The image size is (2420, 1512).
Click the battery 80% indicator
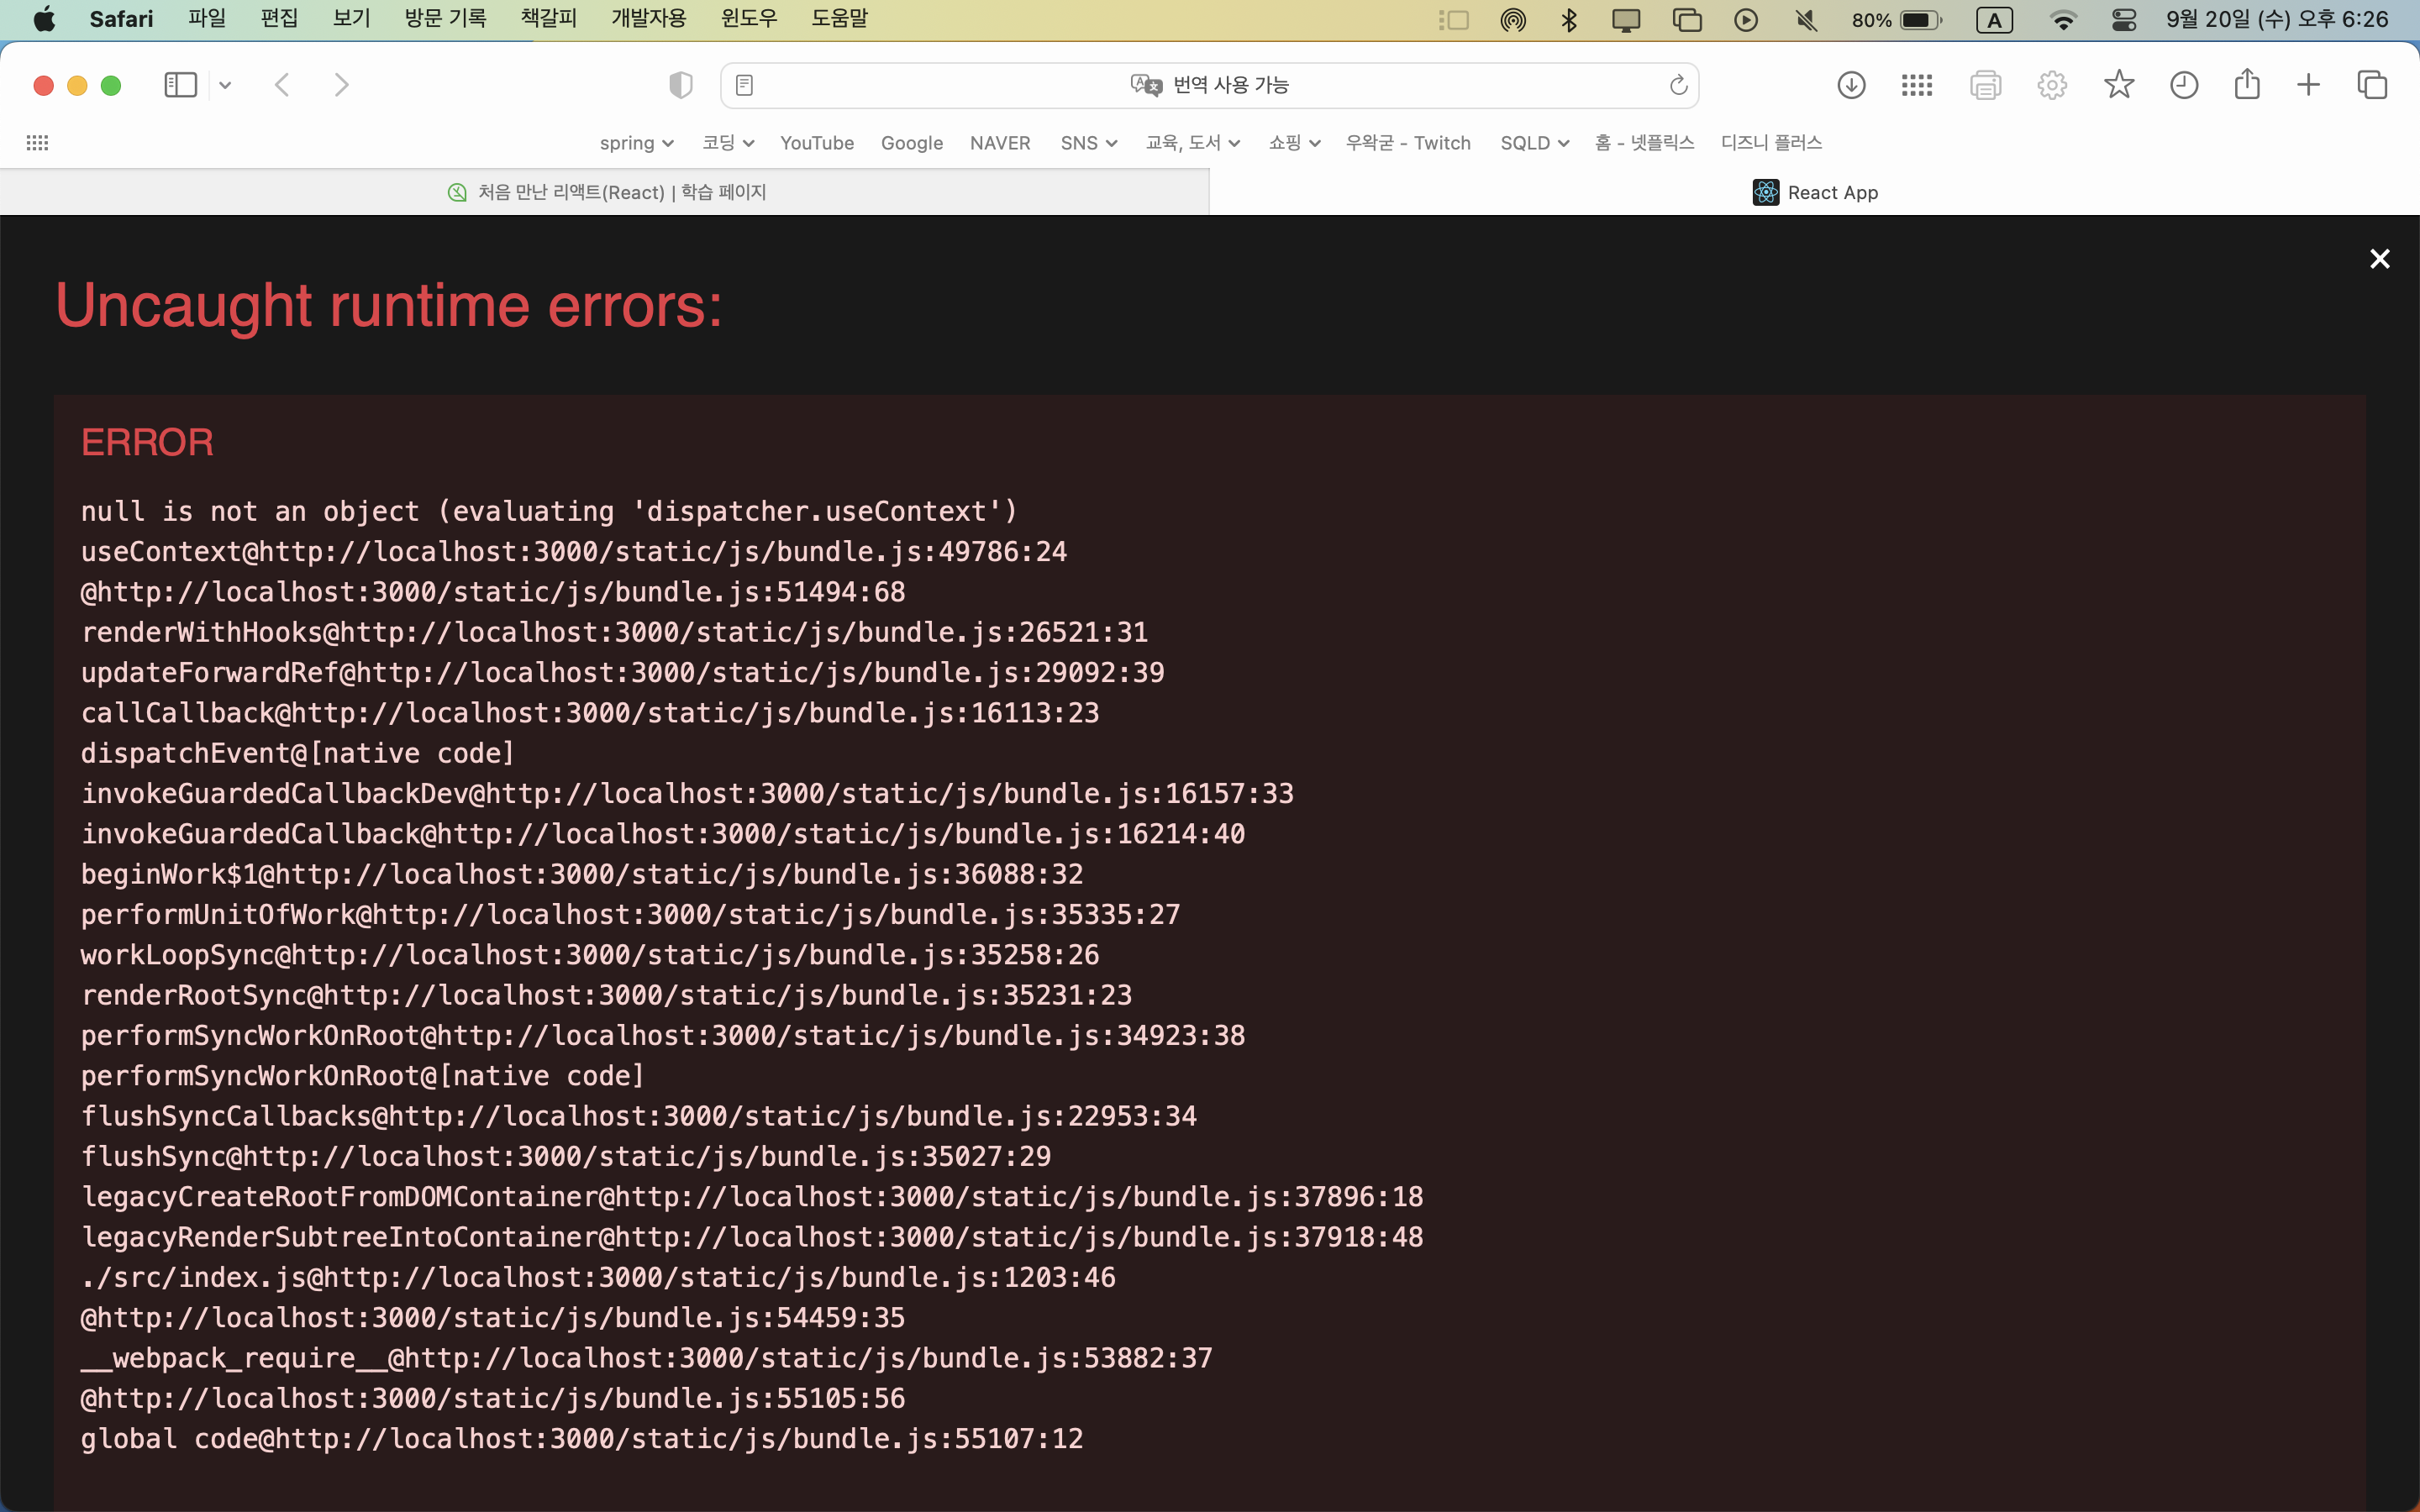tap(1896, 19)
